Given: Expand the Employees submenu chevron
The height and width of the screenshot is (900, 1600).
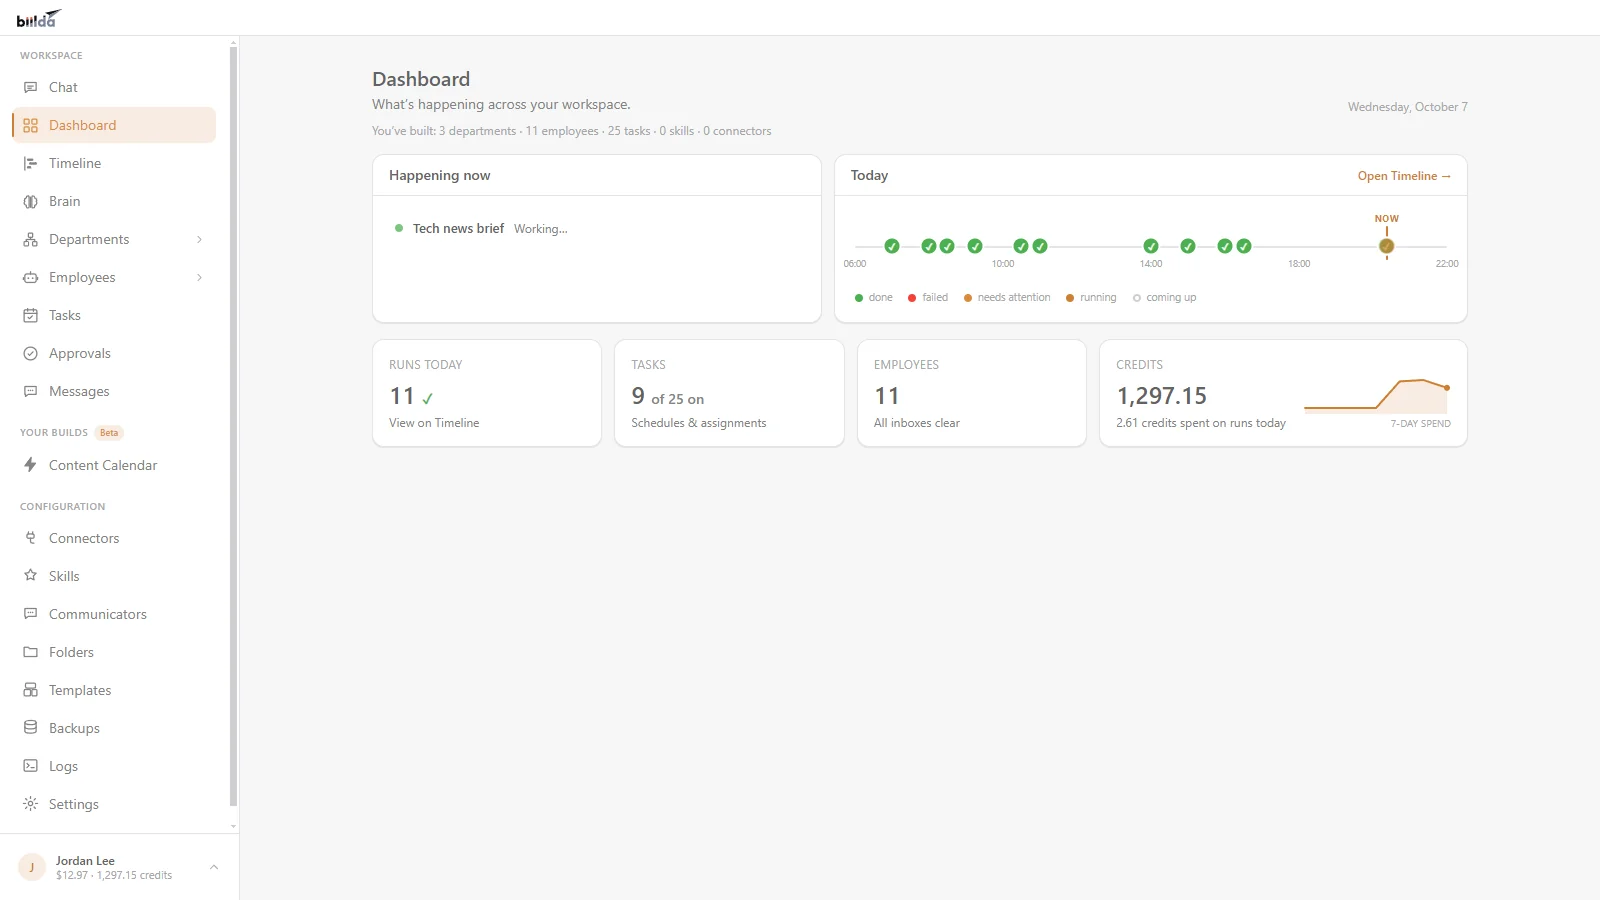Looking at the screenshot, I should (x=200, y=277).
